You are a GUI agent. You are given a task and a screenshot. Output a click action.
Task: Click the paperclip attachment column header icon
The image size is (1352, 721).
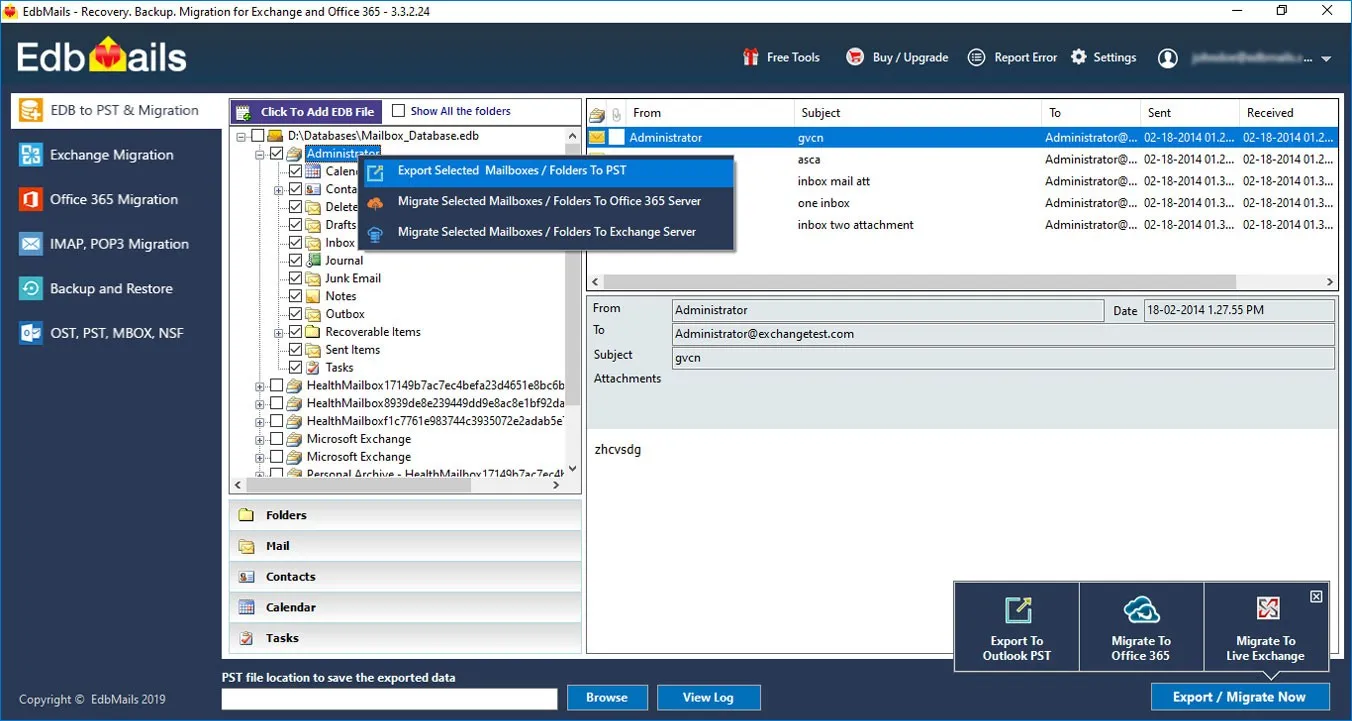coord(616,113)
